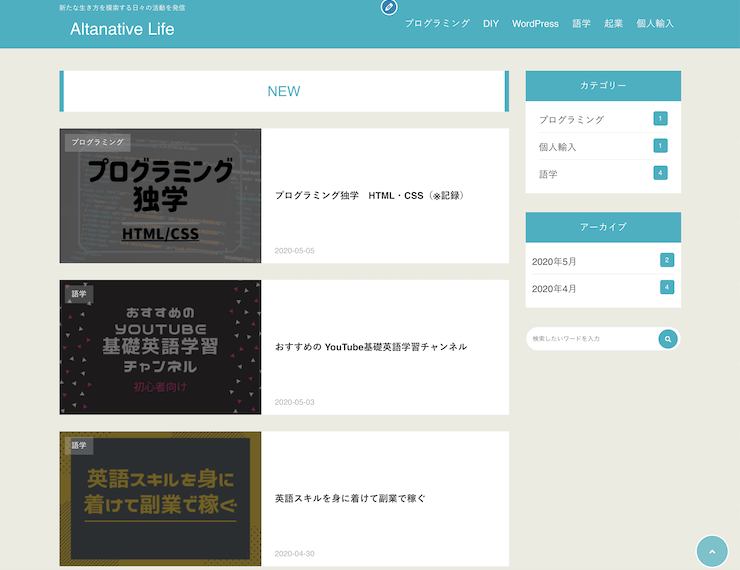
Task: Select WordPress in the top navigation
Action: pyautogui.click(x=535, y=23)
